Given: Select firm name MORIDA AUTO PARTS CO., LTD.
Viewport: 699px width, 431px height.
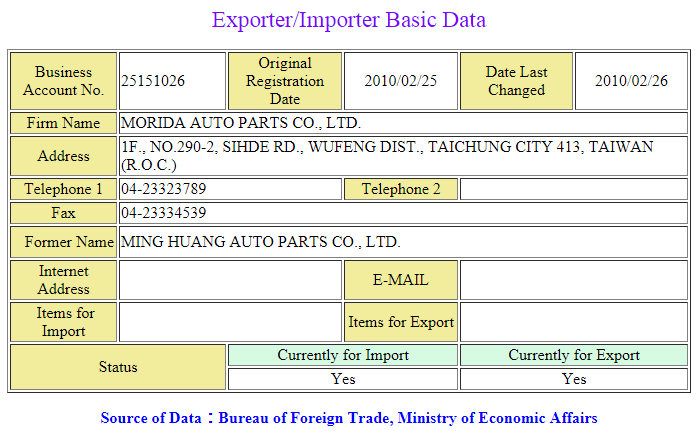Looking at the screenshot, I should pyautogui.click(x=241, y=123).
